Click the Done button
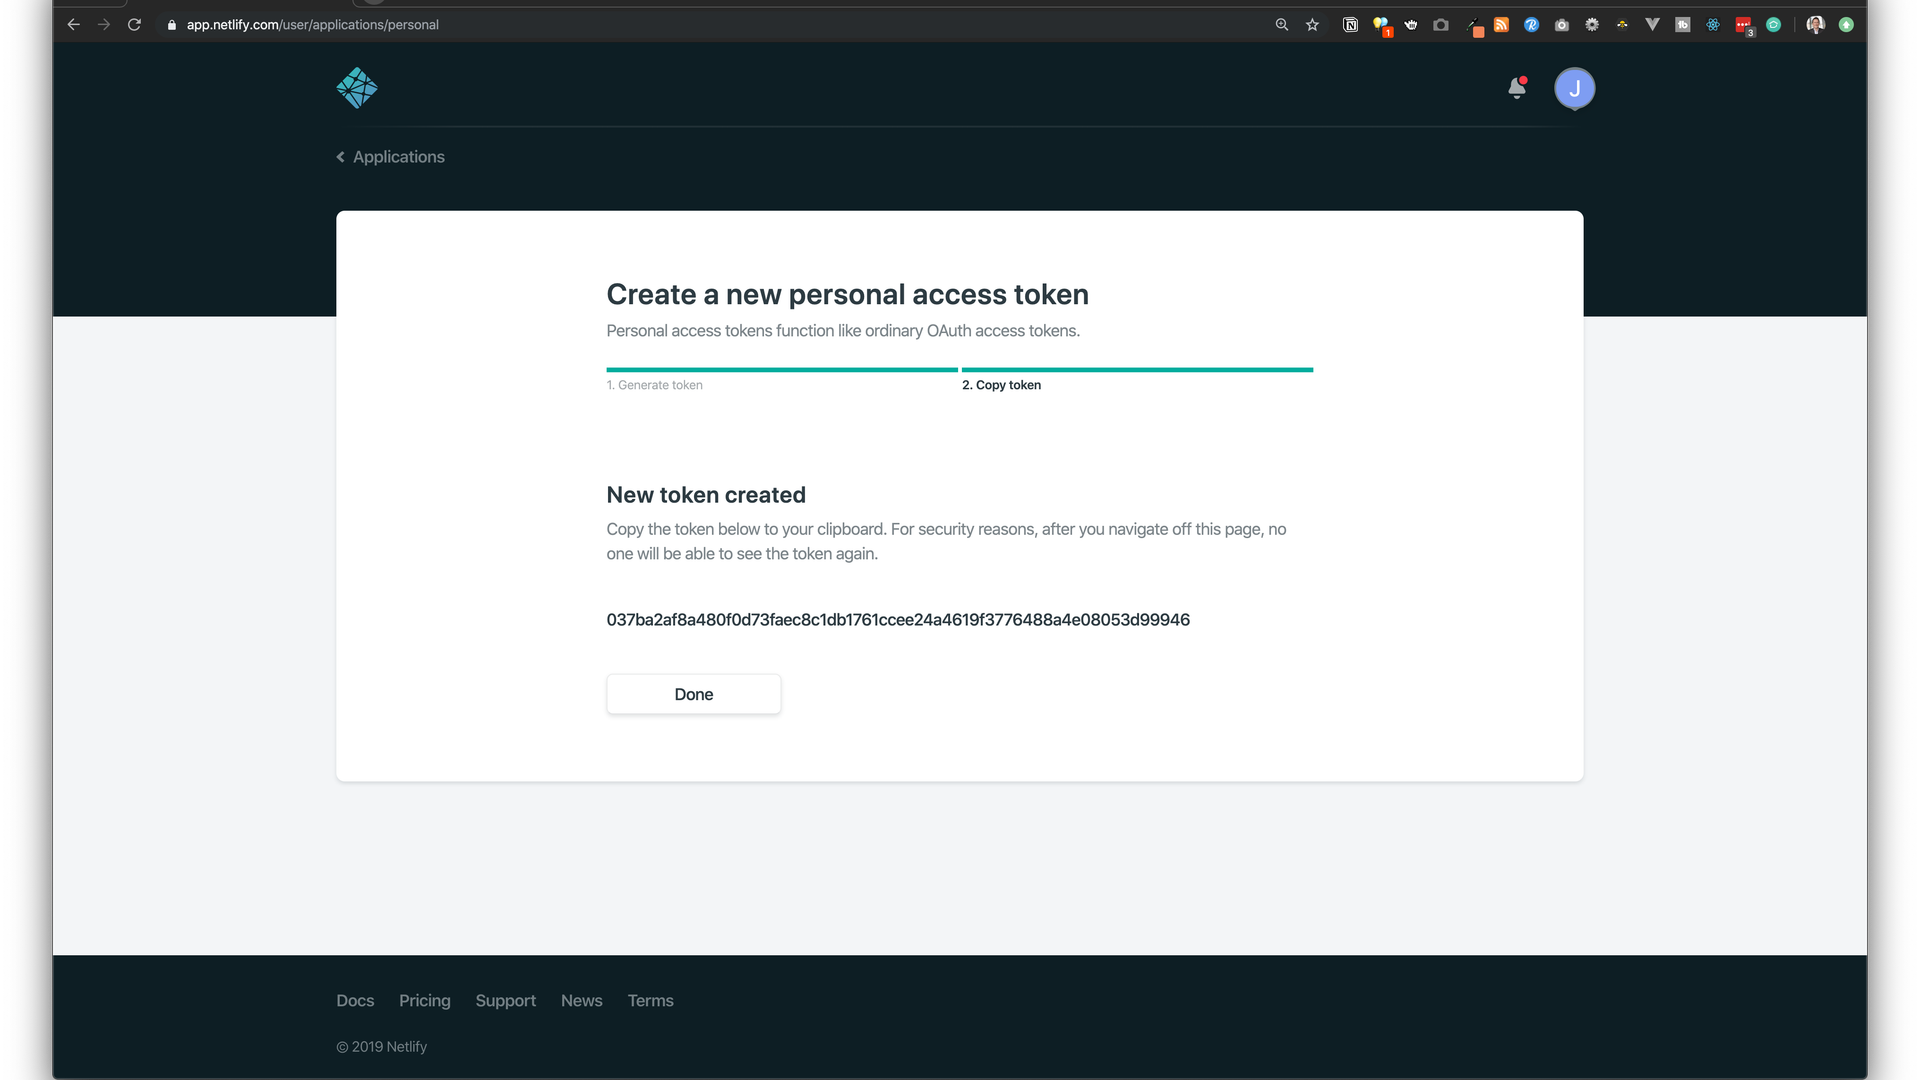The height and width of the screenshot is (1080, 1920). [693, 694]
